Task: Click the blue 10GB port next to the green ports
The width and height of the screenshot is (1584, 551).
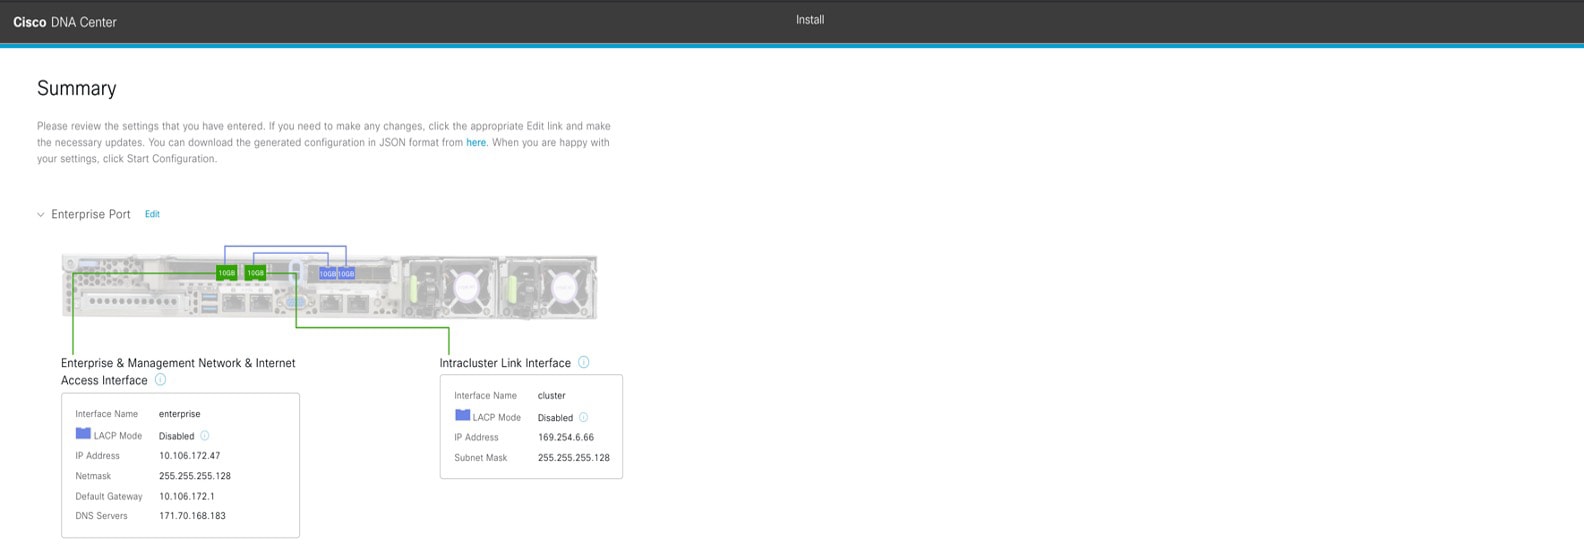Action: click(327, 273)
